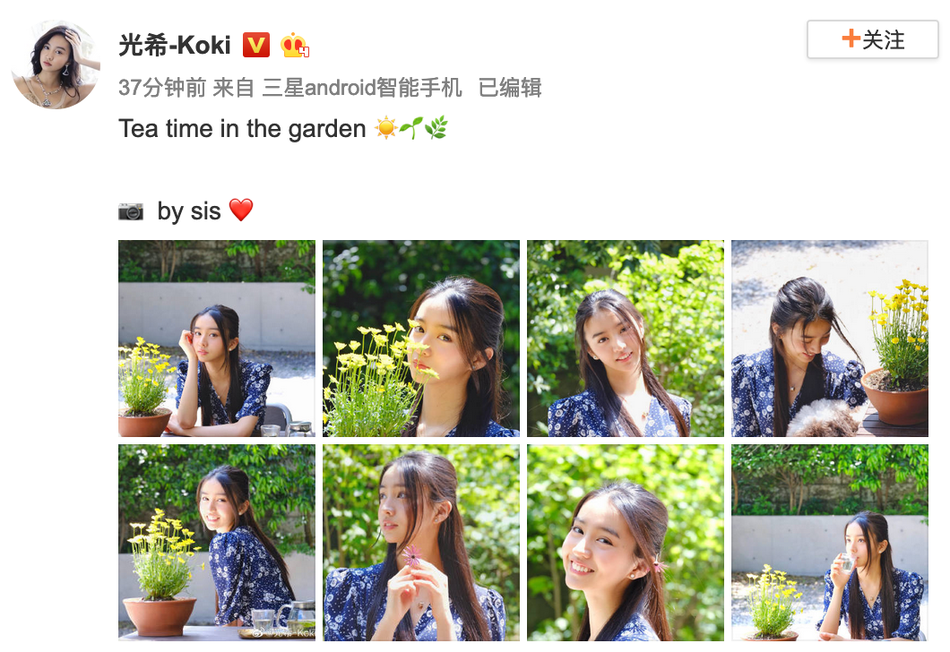Open photo with girl holding fluffy dog
The height and width of the screenshot is (652, 950).
[x=829, y=338]
